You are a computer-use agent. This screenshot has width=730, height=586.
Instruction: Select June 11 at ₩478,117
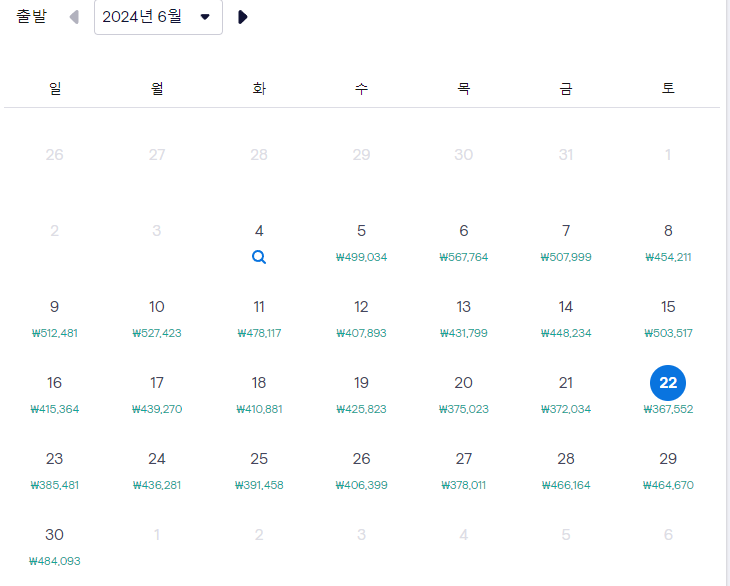(259, 319)
